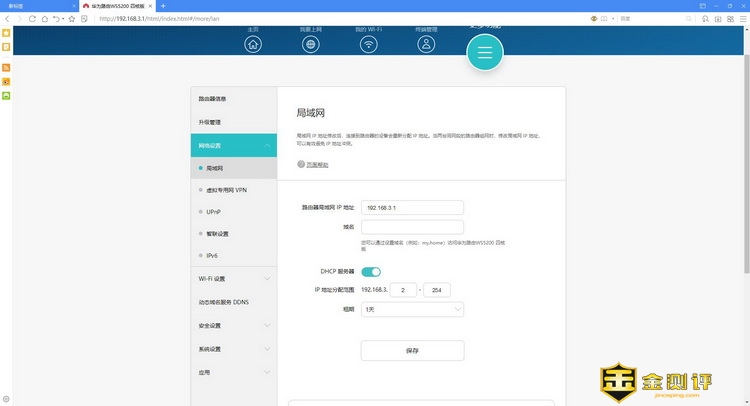Click the browser back arrow

point(7,19)
